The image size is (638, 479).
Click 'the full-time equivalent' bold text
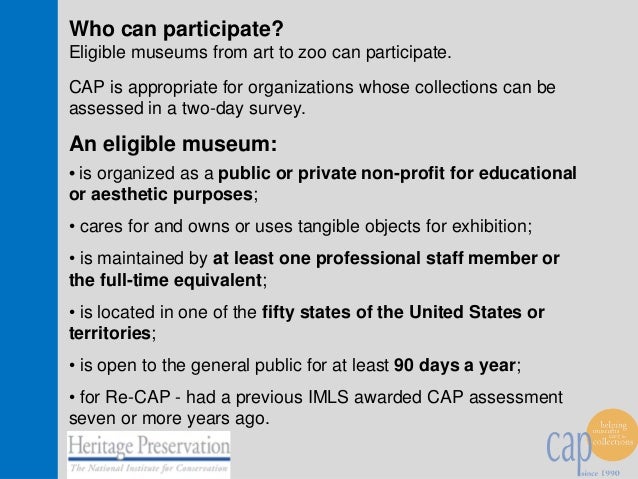(165, 280)
